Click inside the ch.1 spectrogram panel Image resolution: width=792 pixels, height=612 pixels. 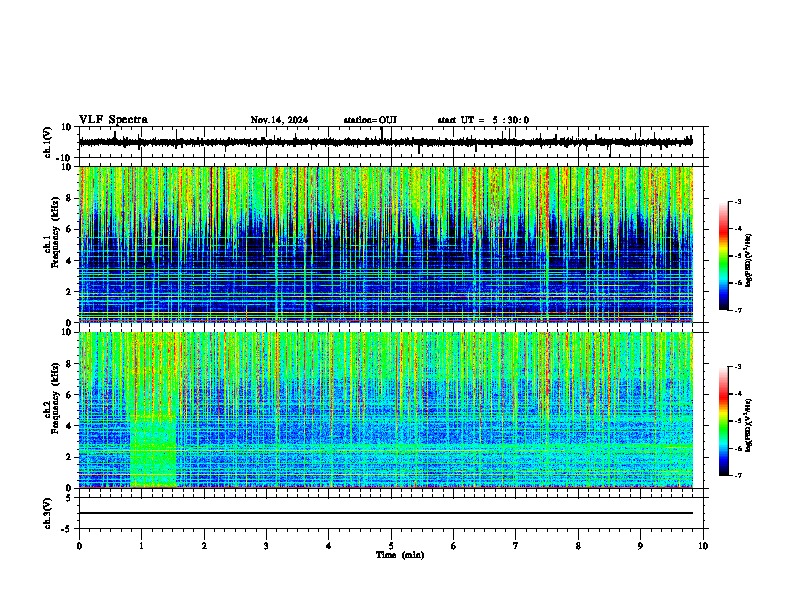point(386,244)
